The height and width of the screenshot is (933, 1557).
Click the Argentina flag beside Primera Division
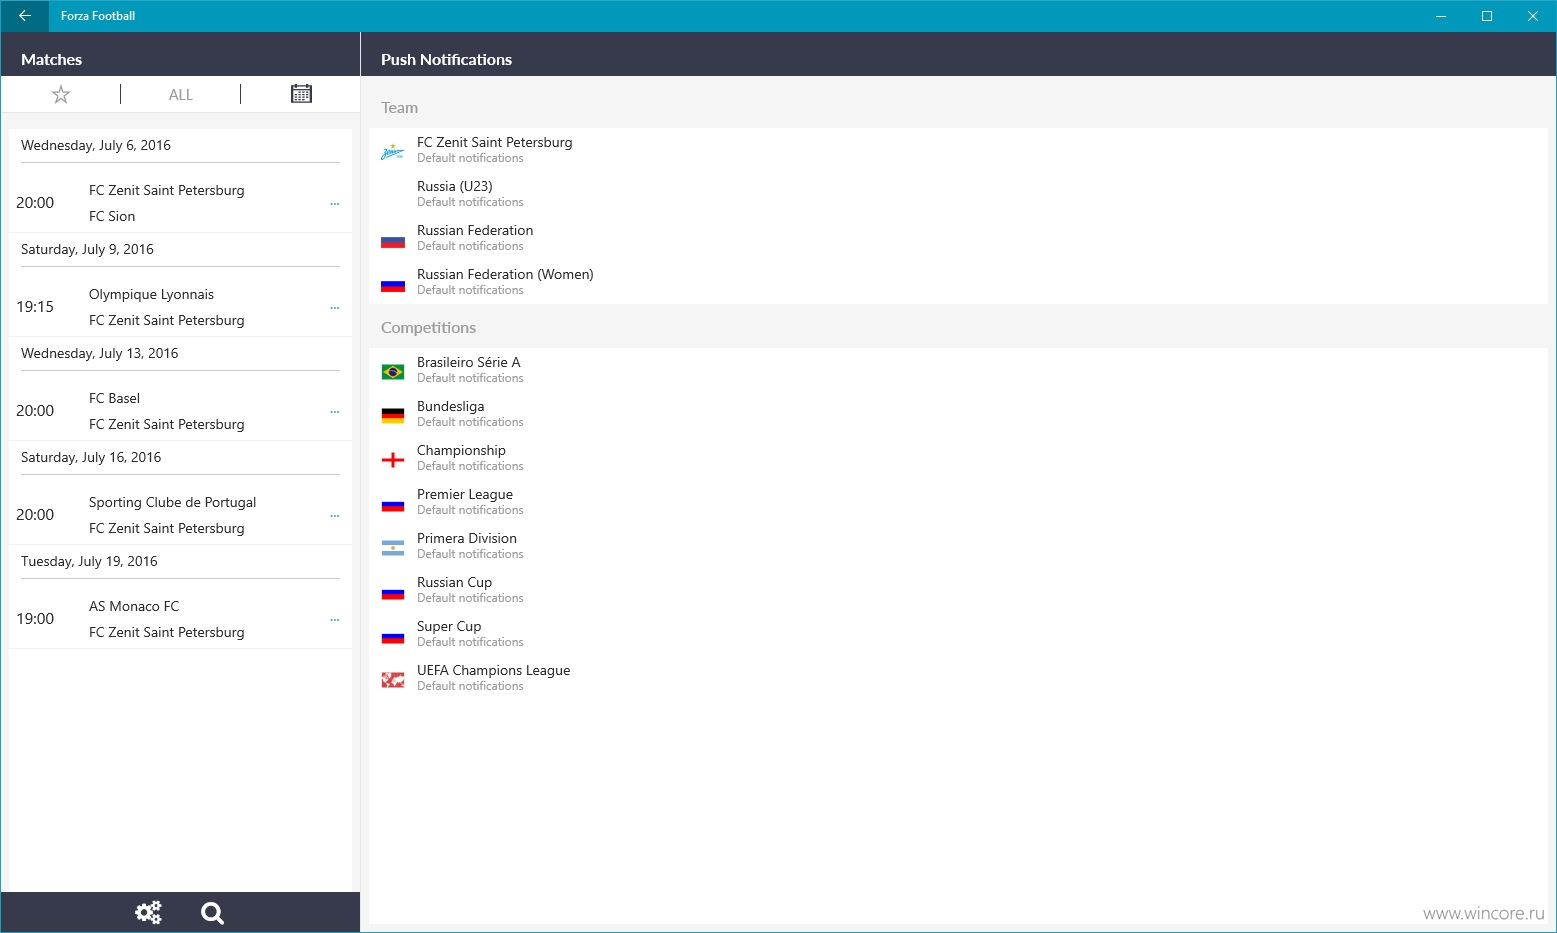click(x=393, y=548)
